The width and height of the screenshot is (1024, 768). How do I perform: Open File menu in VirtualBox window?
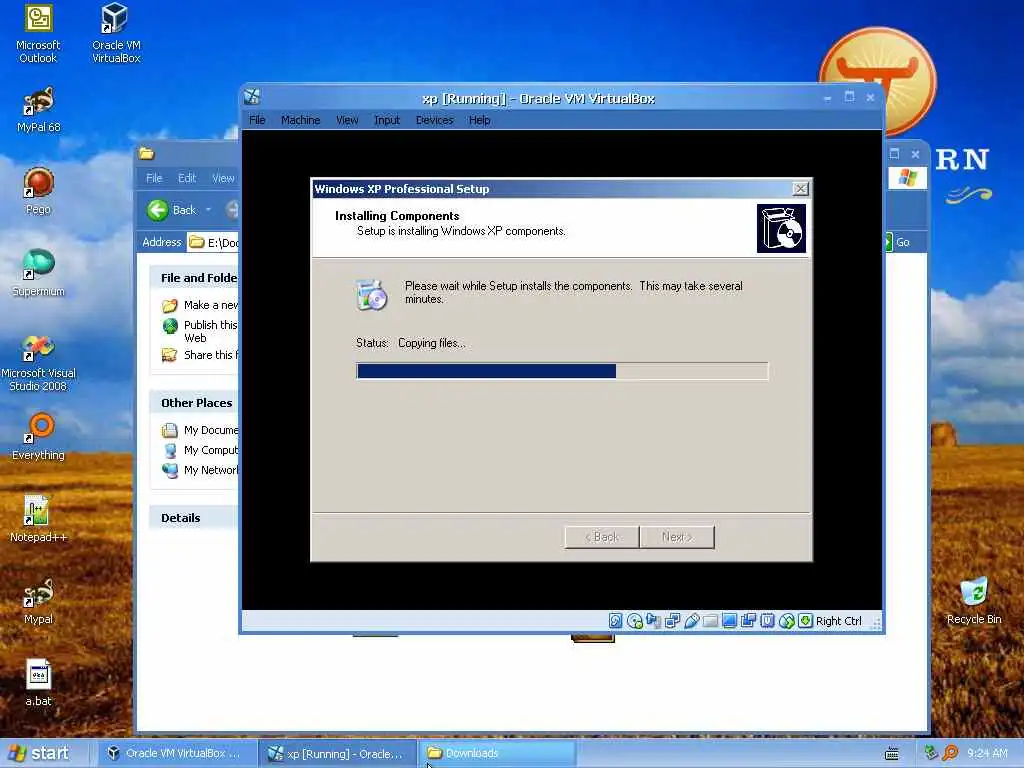pos(257,120)
